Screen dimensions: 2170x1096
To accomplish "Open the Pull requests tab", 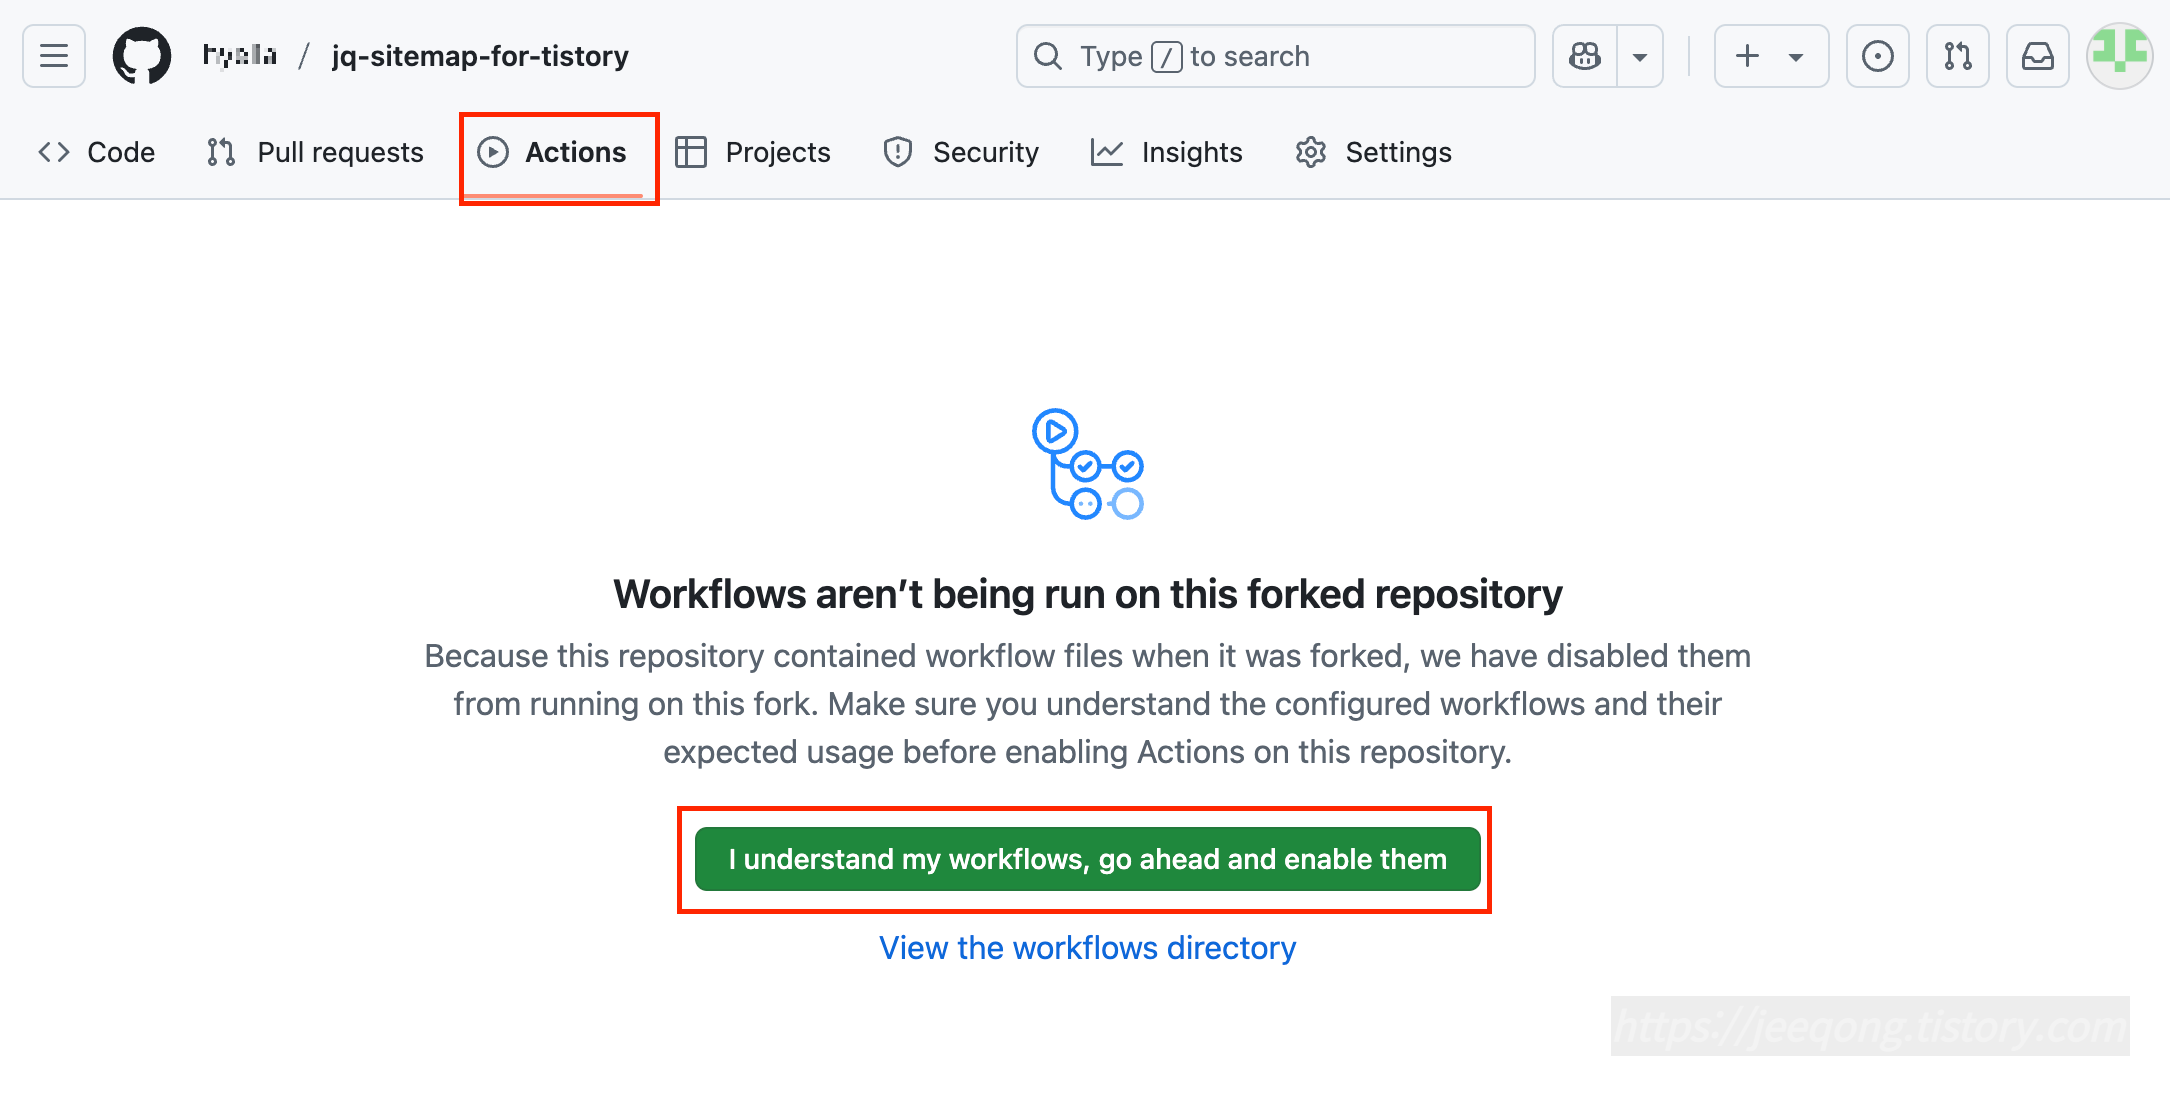I will click(315, 152).
